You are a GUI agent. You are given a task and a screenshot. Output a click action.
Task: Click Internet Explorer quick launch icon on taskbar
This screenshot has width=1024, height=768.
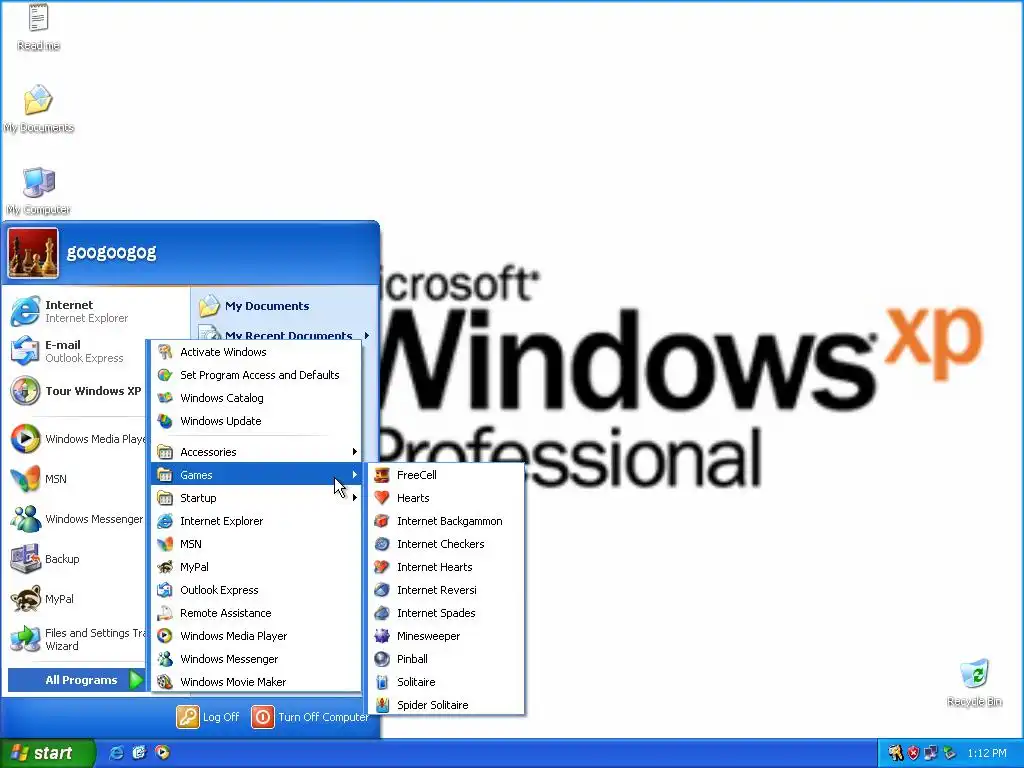click(x=116, y=753)
